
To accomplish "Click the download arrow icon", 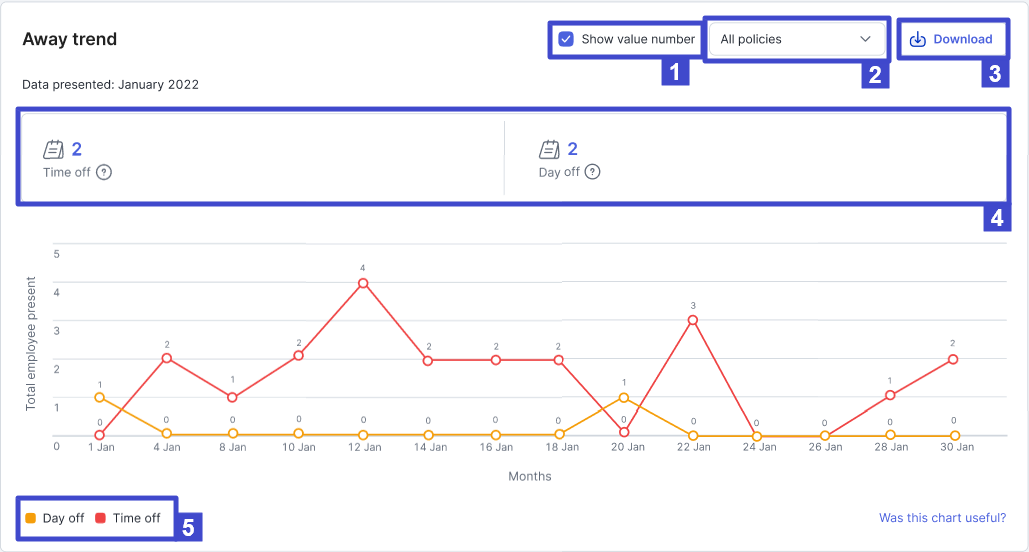I will 918,39.
